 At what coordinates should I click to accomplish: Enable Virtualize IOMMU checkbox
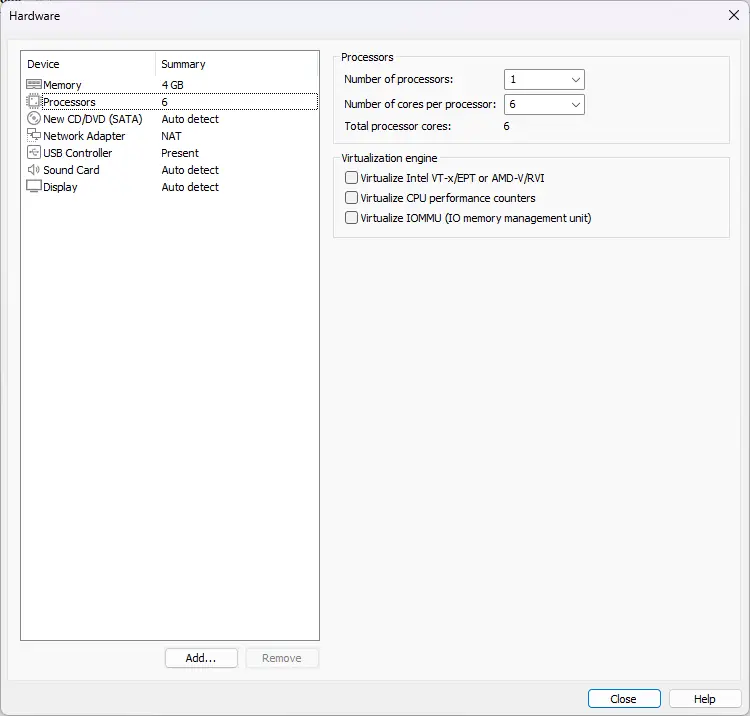pos(351,218)
